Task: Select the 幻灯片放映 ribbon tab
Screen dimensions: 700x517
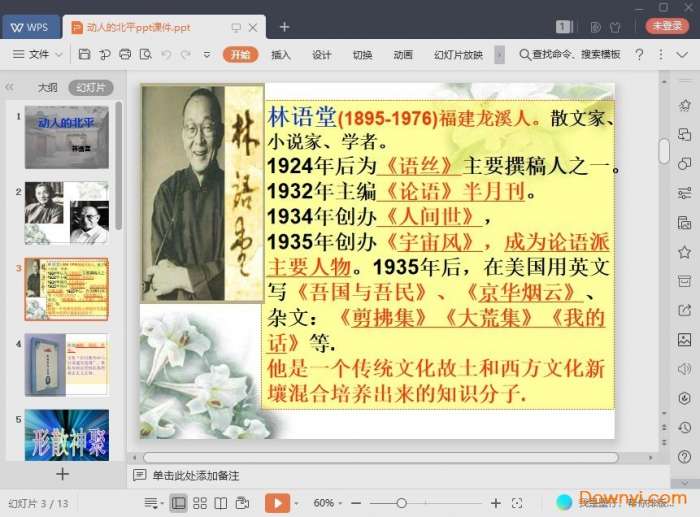Action: (x=458, y=54)
